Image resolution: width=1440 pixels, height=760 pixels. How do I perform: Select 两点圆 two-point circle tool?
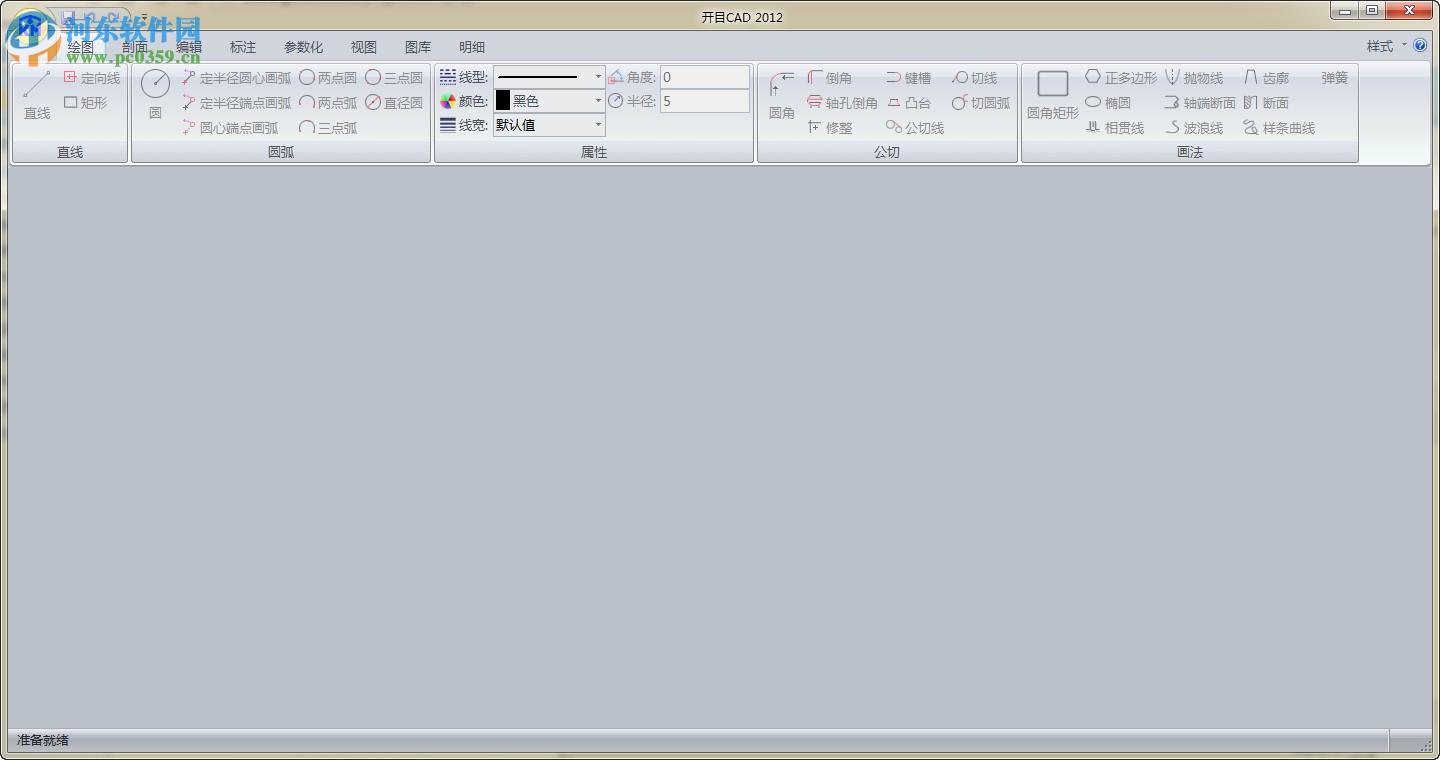pos(328,78)
